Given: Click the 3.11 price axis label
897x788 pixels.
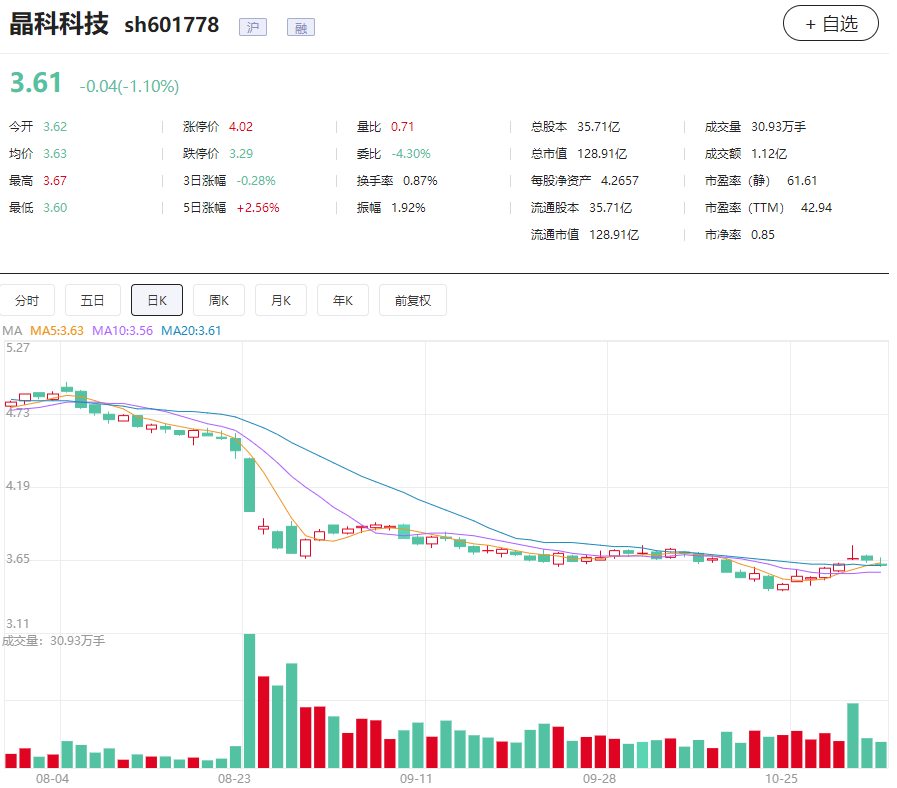Looking at the screenshot, I should (18, 623).
